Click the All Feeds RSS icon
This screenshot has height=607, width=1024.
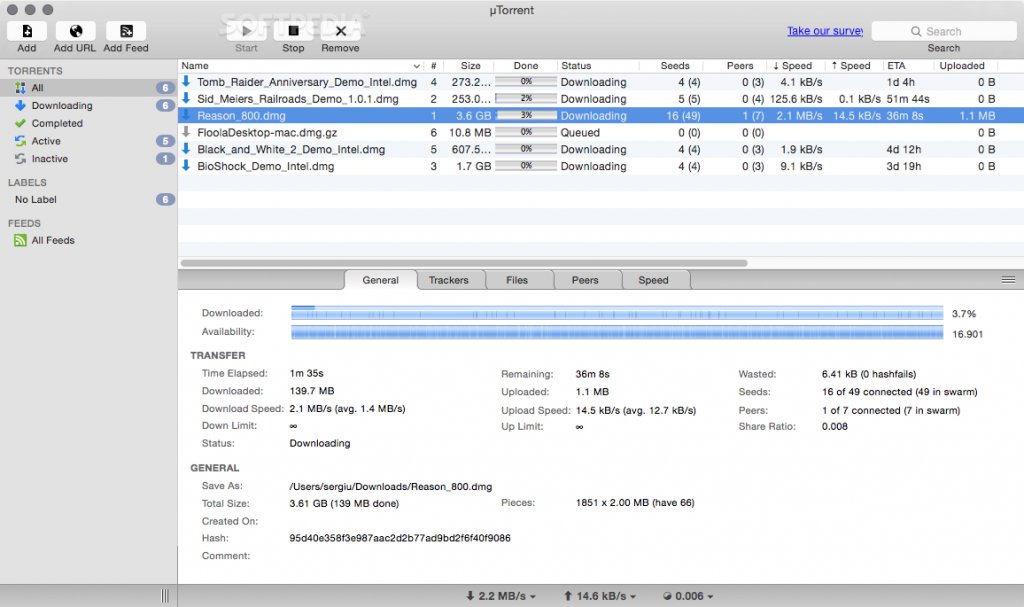(20, 240)
